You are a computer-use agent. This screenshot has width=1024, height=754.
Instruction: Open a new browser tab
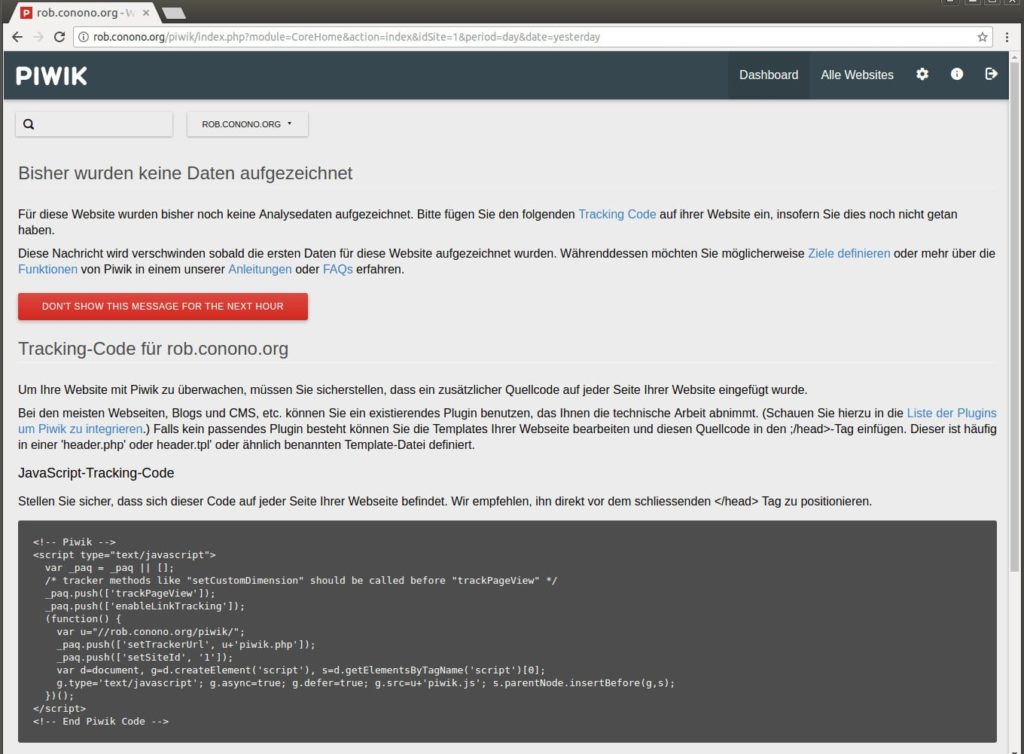tap(173, 13)
